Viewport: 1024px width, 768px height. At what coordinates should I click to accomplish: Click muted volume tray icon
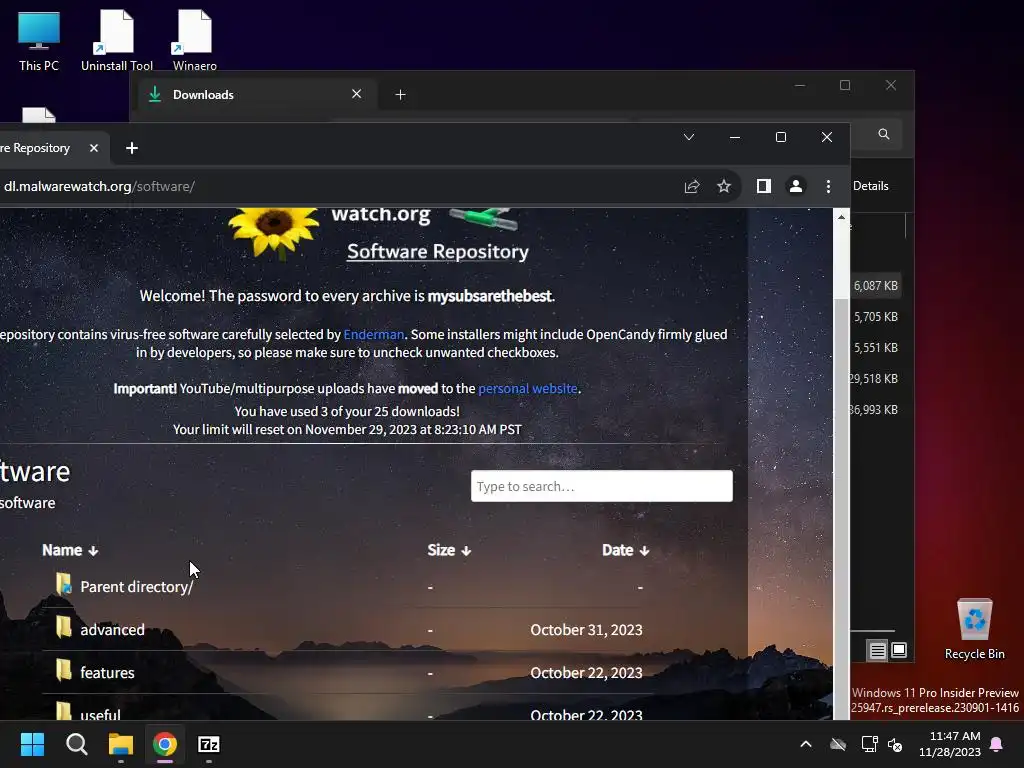(x=895, y=744)
